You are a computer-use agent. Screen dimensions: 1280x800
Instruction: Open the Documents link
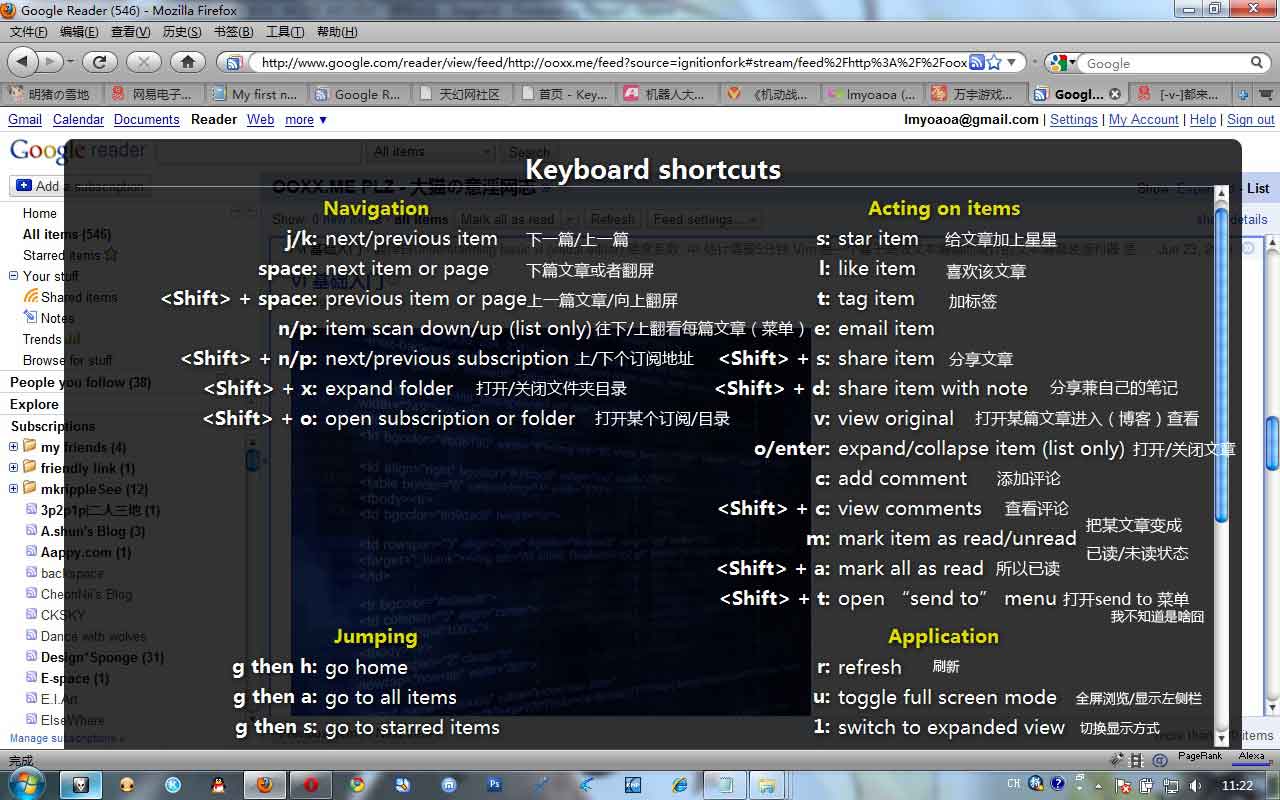(x=146, y=119)
